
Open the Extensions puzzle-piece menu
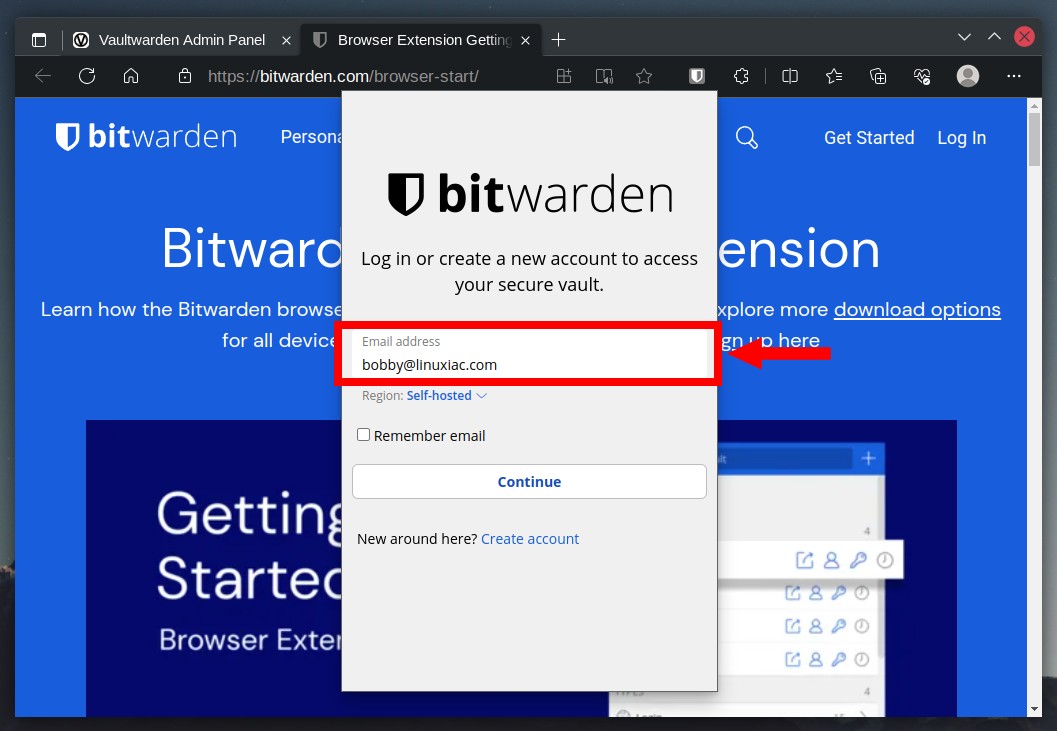(x=742, y=76)
